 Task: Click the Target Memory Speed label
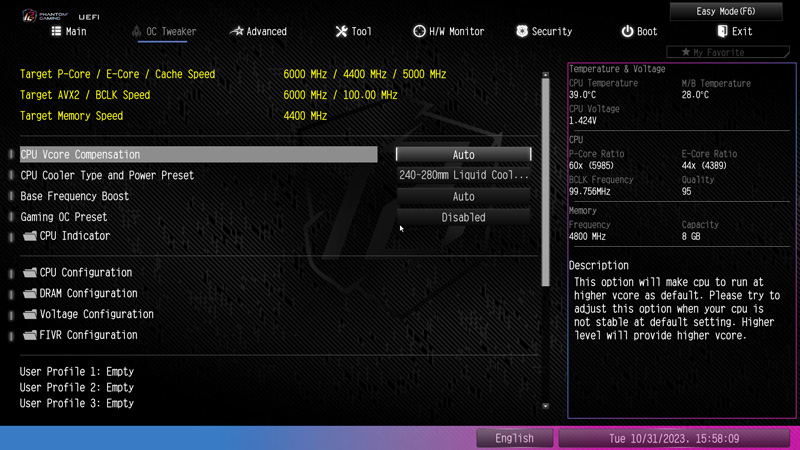(x=71, y=116)
